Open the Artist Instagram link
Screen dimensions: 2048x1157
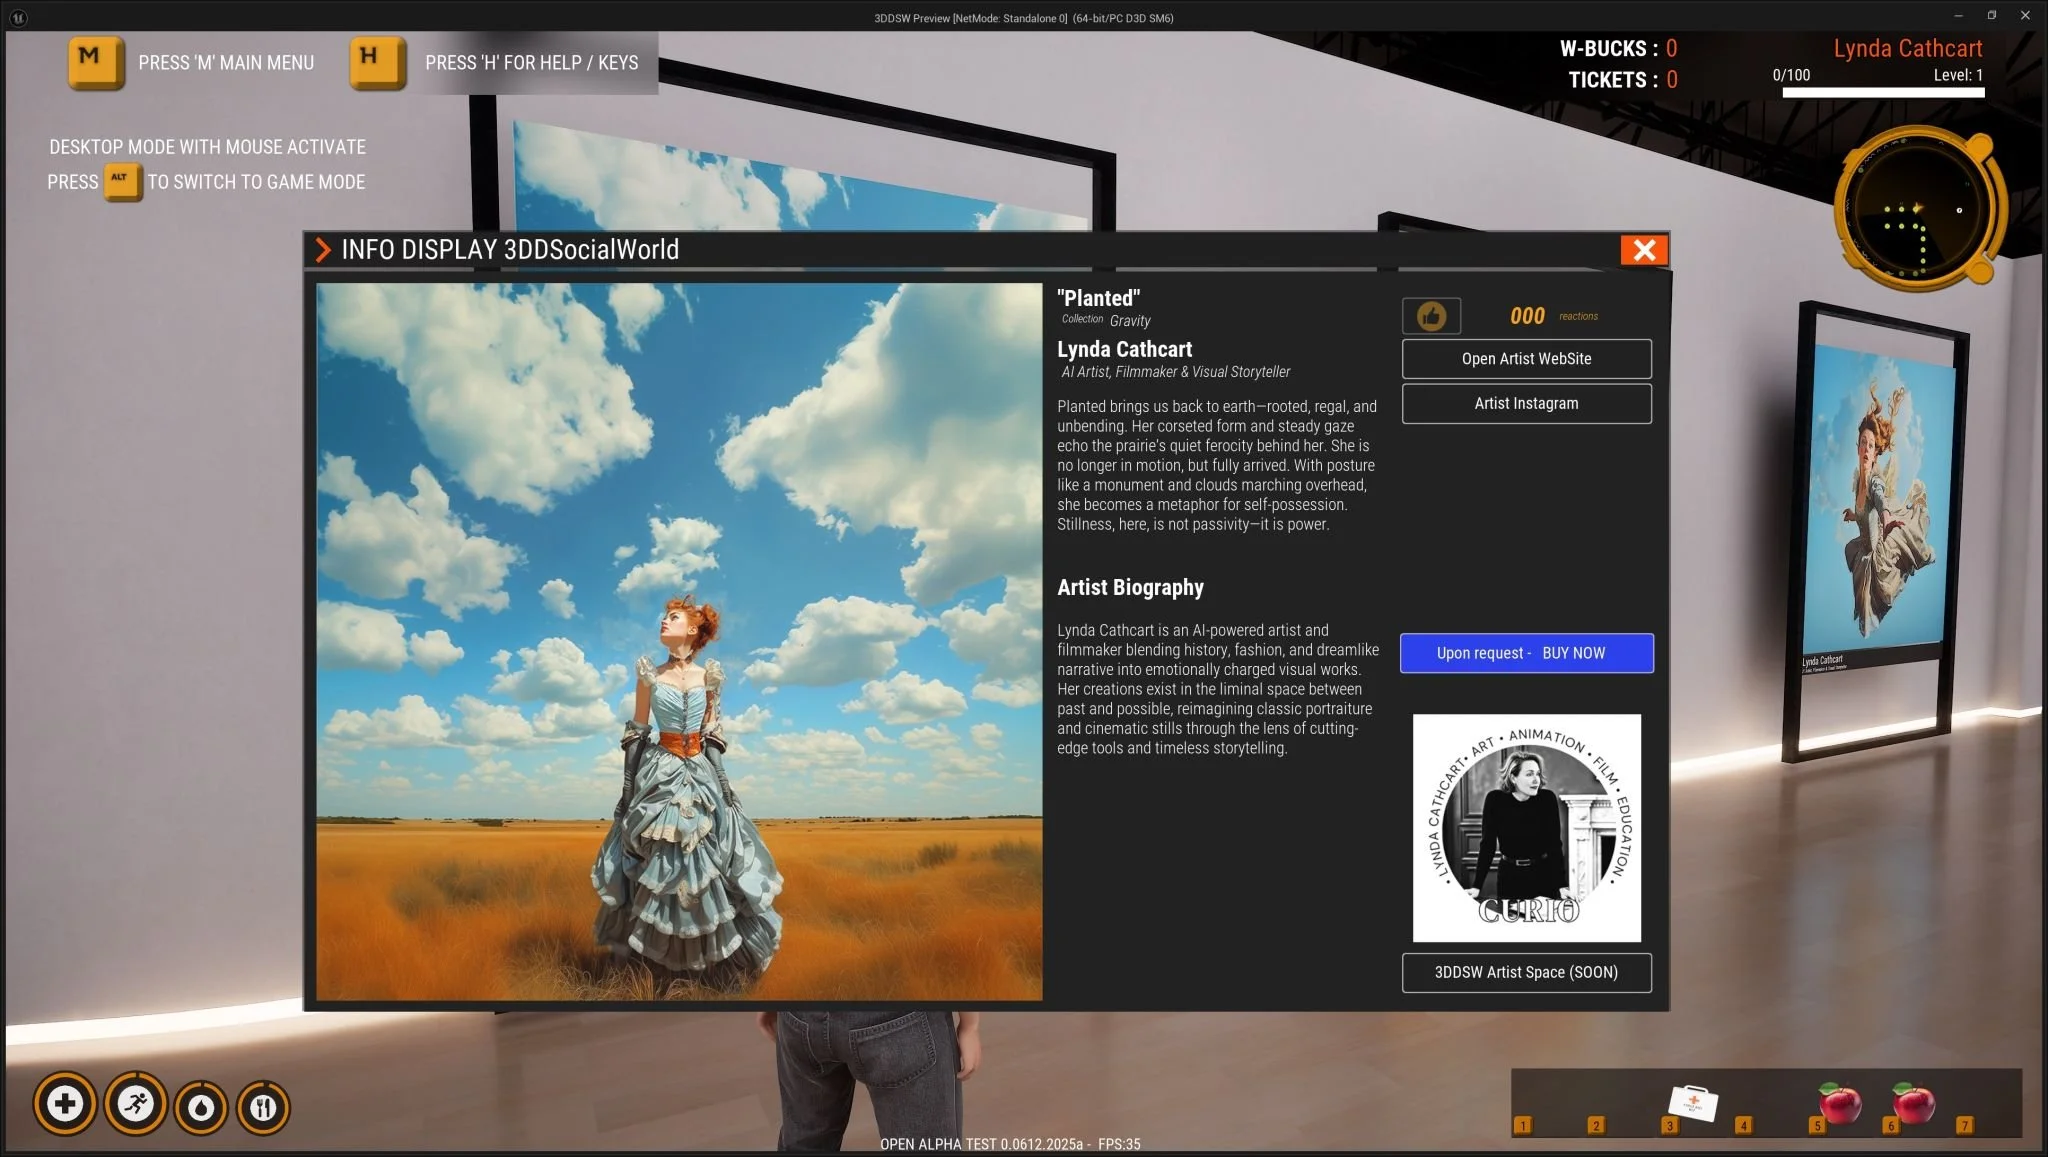click(1526, 404)
